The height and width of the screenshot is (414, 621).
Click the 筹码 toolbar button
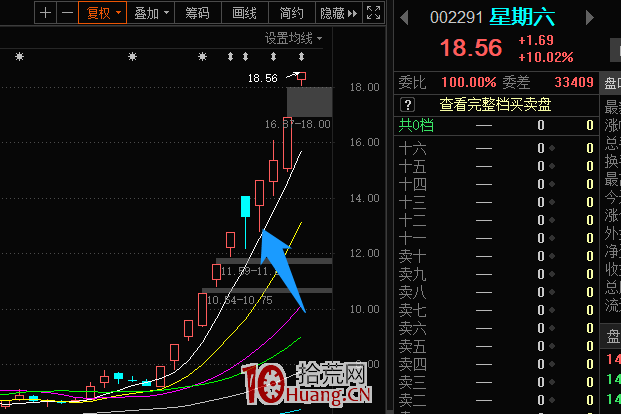[198, 13]
